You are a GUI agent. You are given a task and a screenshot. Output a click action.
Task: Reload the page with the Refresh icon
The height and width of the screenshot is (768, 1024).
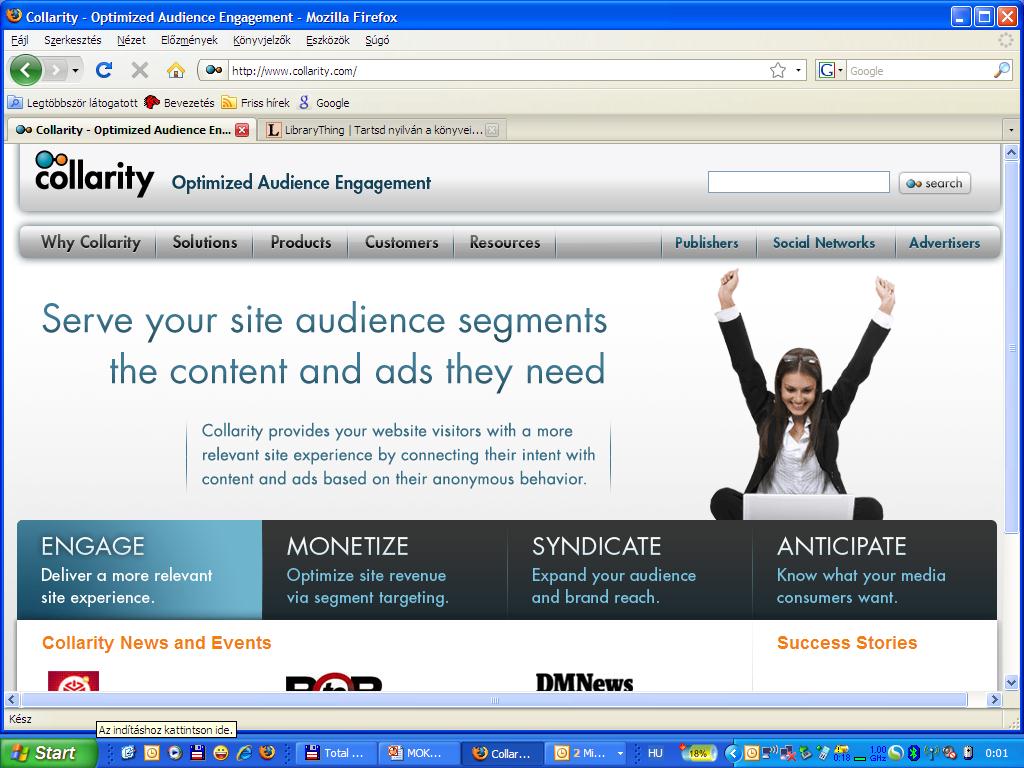[104, 70]
